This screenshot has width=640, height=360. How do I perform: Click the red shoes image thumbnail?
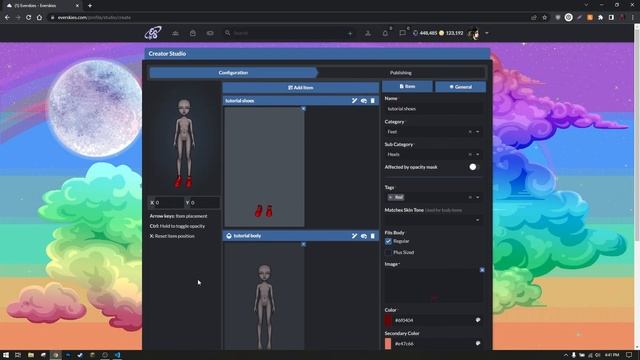(x=264, y=167)
